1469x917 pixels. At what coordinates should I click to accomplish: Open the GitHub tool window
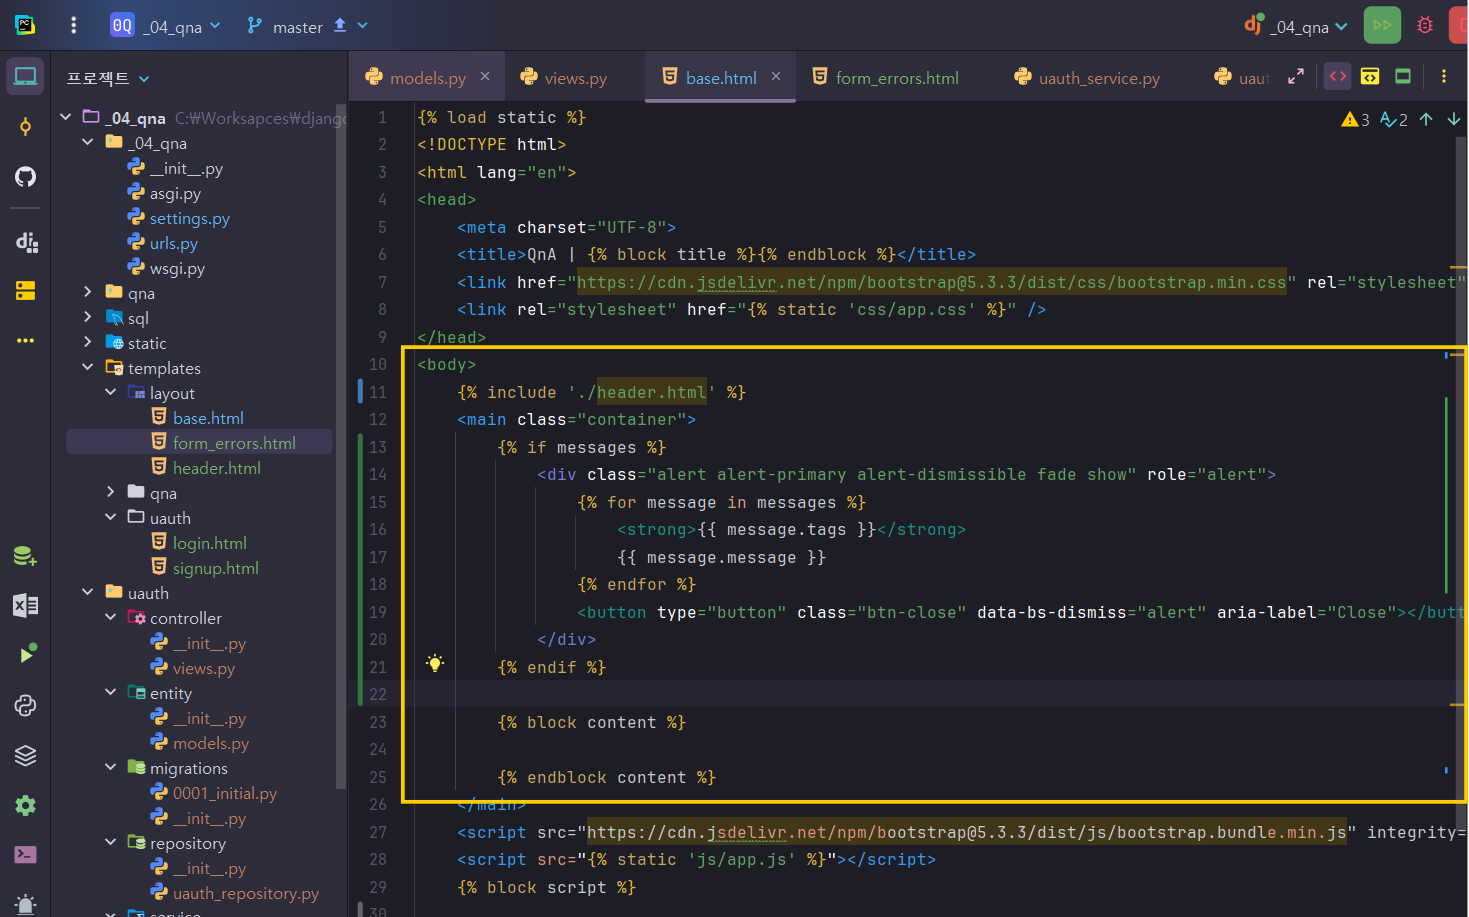point(25,177)
